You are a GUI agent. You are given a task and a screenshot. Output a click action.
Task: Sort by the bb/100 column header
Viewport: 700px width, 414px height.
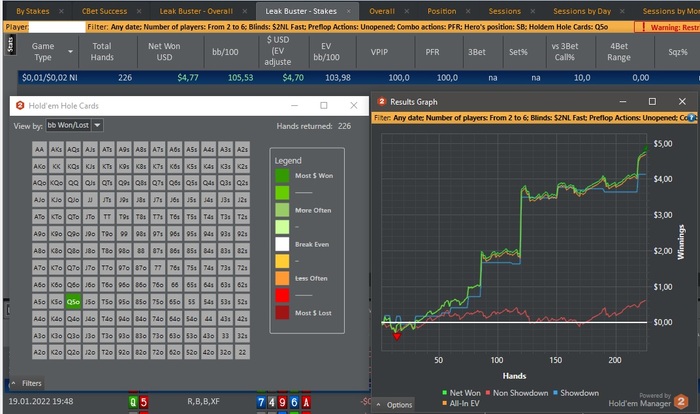pyautogui.click(x=225, y=52)
